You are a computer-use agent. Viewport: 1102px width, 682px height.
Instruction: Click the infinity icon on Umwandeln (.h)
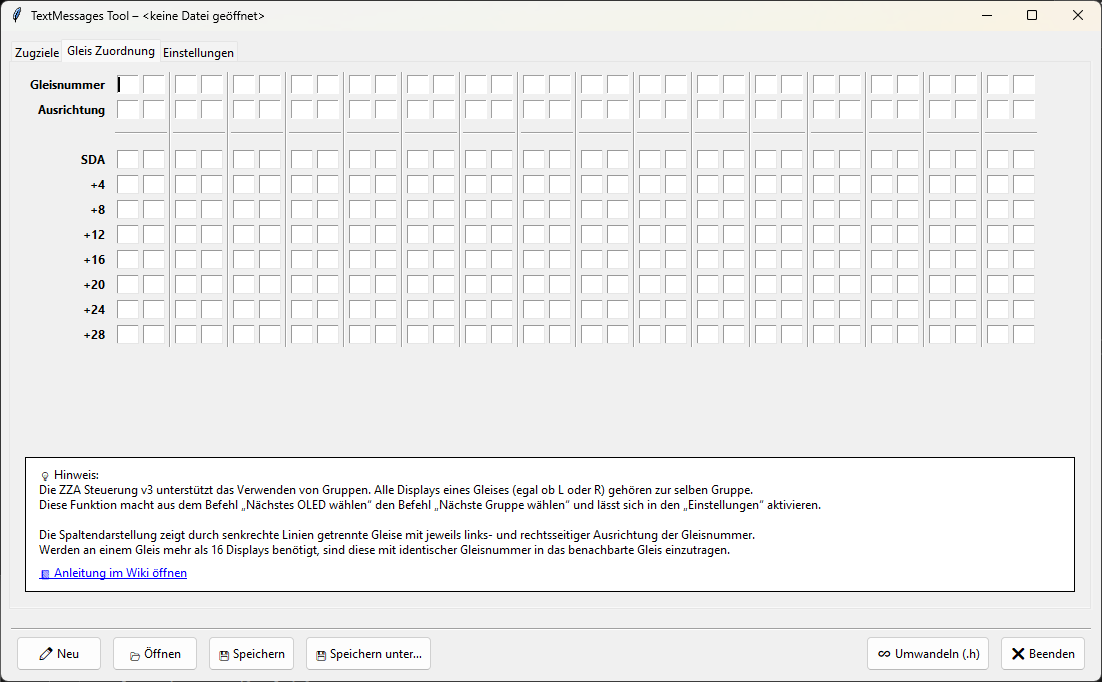click(883, 654)
